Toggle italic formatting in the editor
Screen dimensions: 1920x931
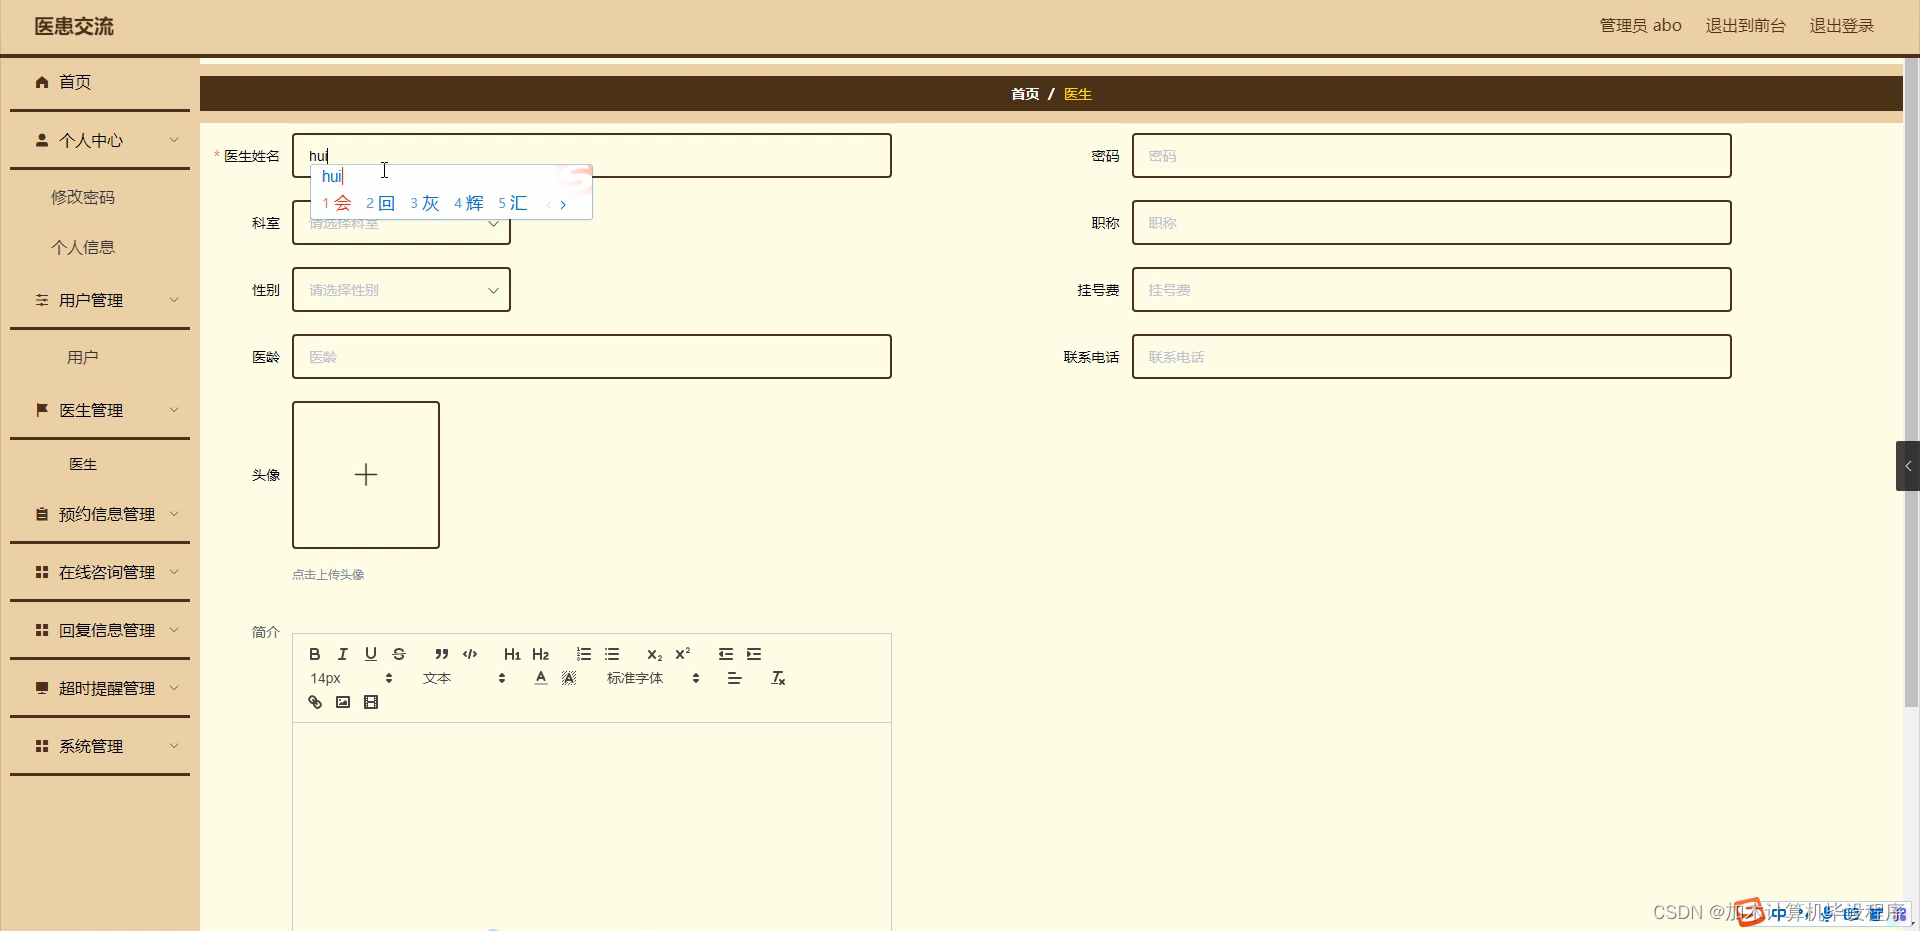(x=343, y=654)
